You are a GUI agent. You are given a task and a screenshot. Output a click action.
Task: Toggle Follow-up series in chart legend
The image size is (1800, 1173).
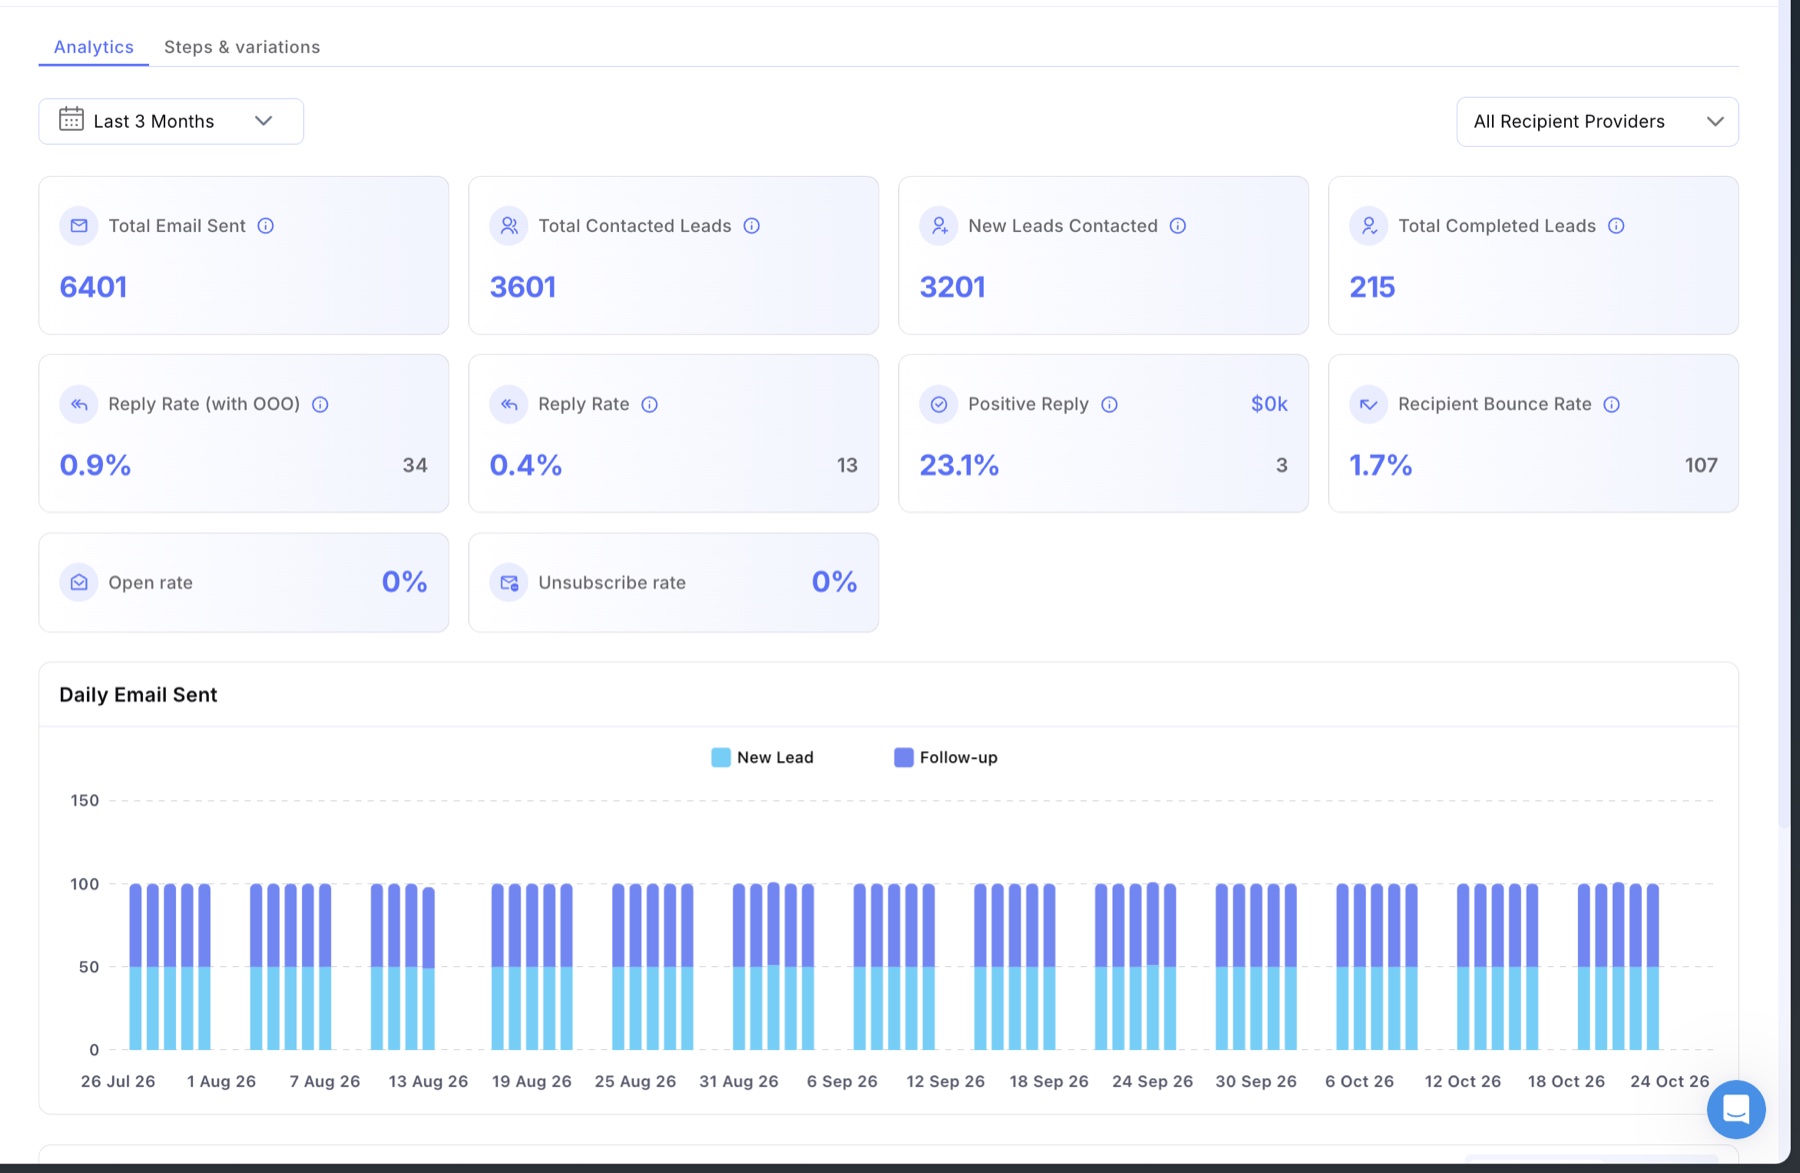pyautogui.click(x=946, y=757)
